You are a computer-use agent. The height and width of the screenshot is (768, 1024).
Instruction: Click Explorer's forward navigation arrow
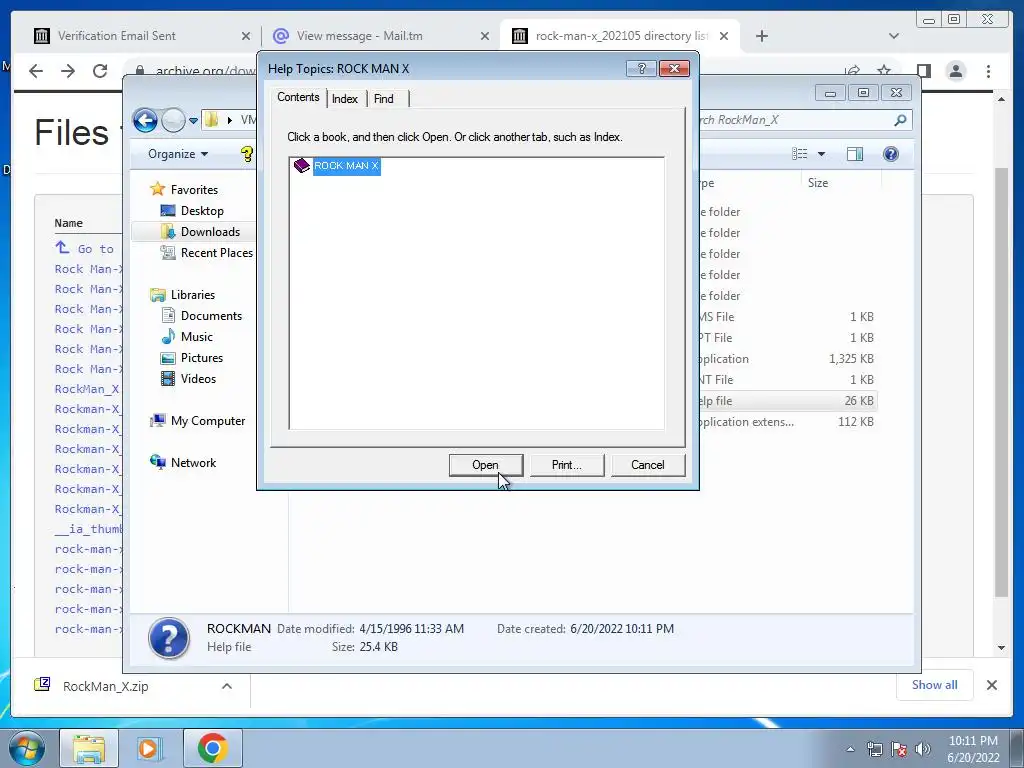click(173, 120)
